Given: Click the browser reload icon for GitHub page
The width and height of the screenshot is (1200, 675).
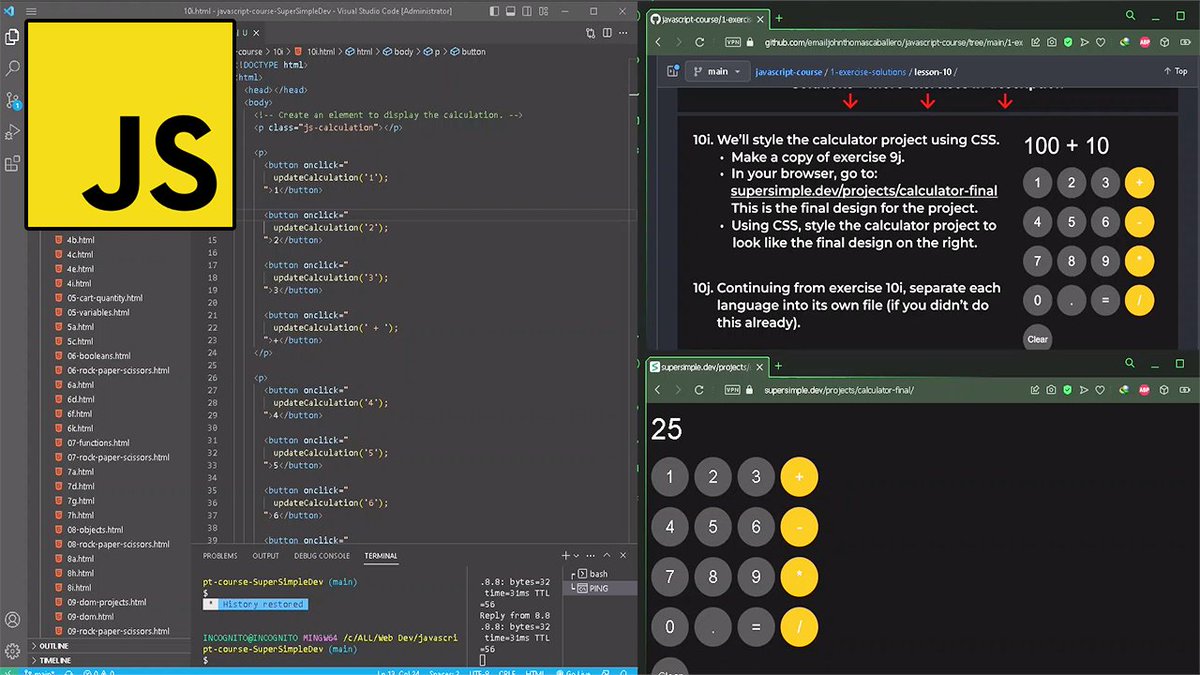Looking at the screenshot, I should click(700, 42).
